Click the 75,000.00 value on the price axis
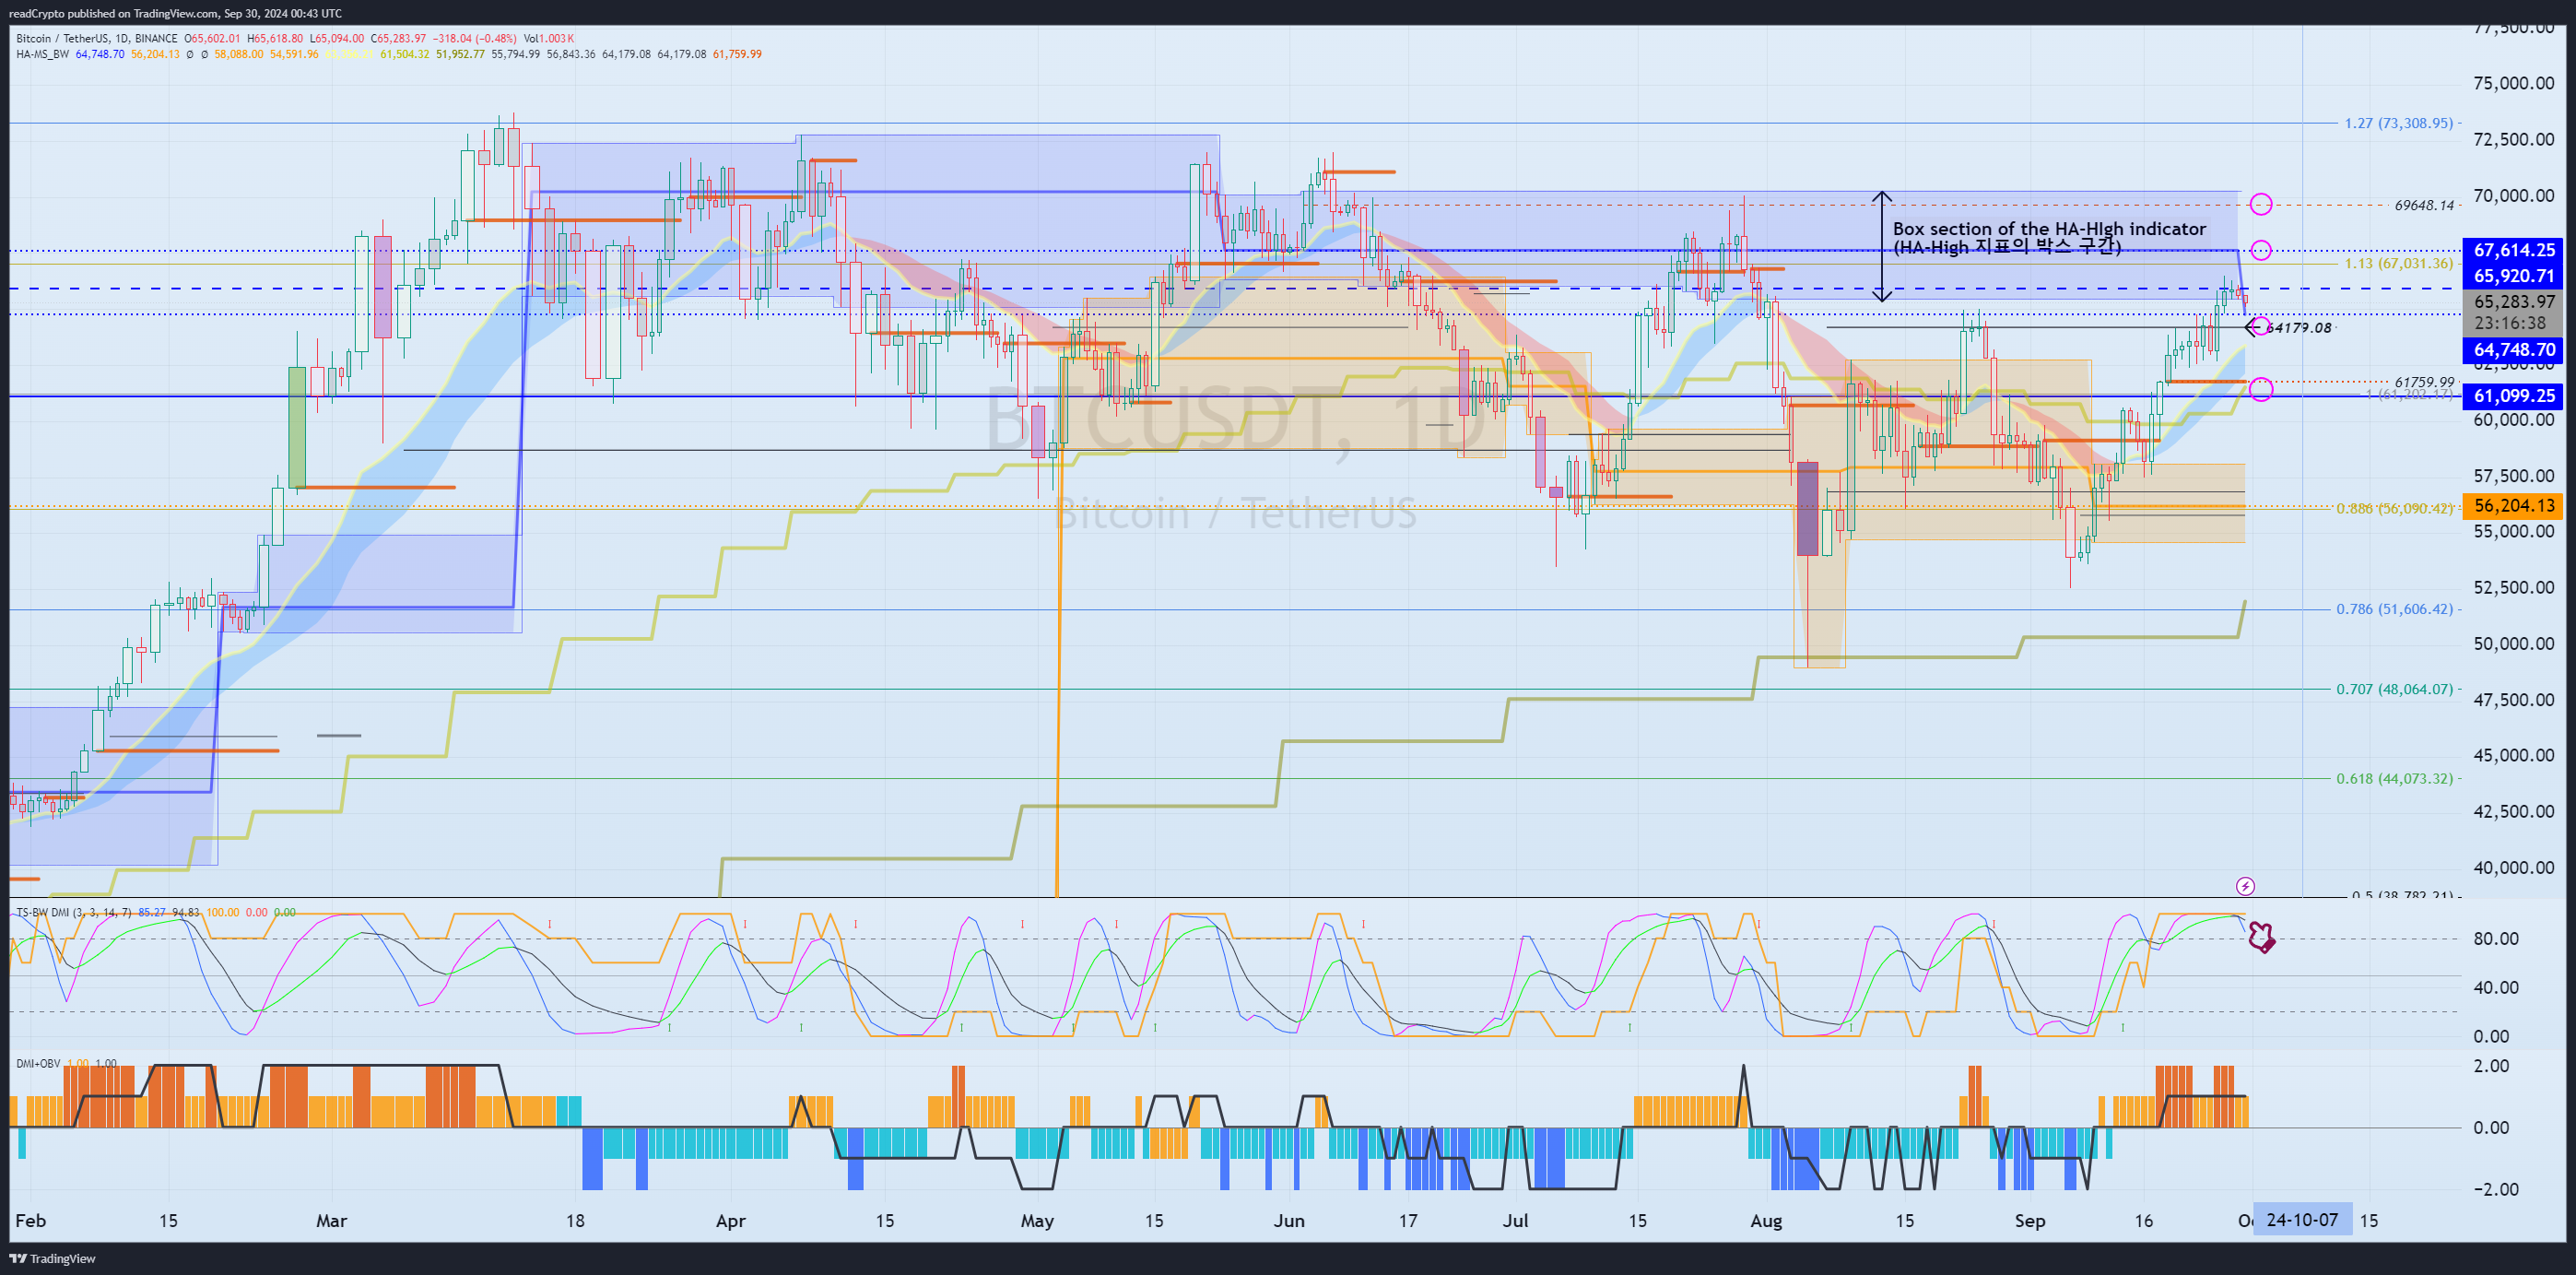Image resolution: width=2576 pixels, height=1275 pixels. [2513, 83]
